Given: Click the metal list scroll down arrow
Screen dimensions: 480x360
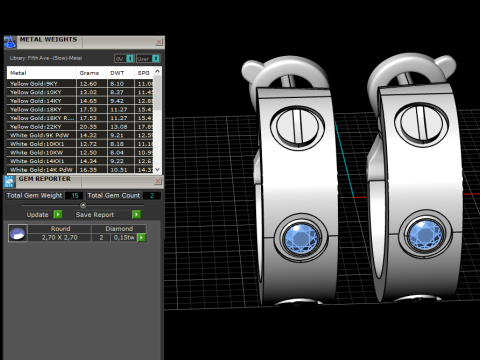Looking at the screenshot, I should 158,169.
